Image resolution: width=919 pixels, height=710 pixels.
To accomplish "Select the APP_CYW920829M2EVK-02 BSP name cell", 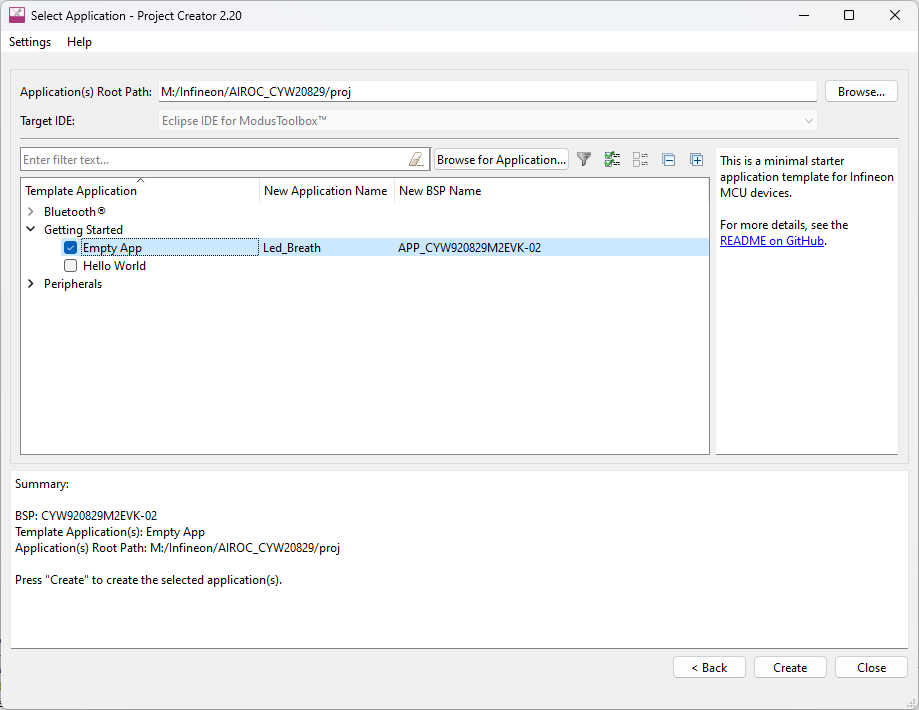I will [x=469, y=248].
